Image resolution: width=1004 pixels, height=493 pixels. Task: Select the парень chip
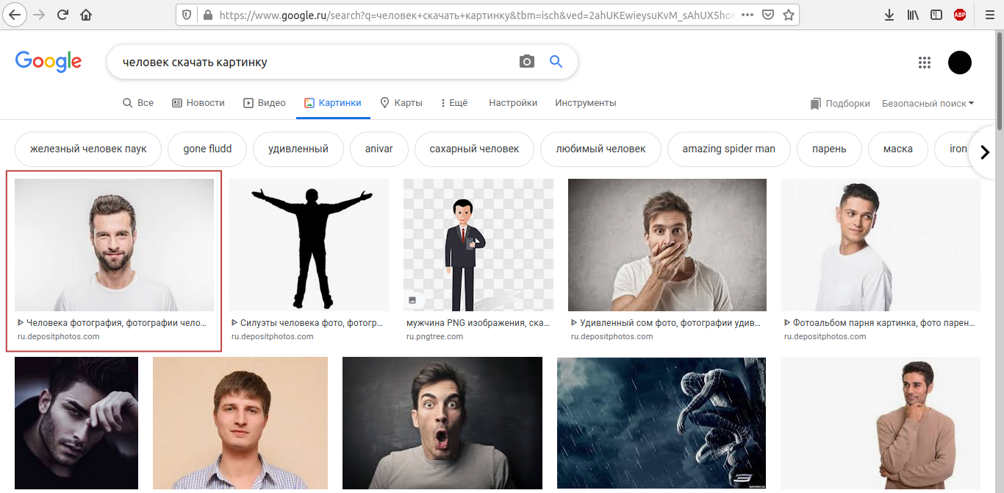(829, 149)
